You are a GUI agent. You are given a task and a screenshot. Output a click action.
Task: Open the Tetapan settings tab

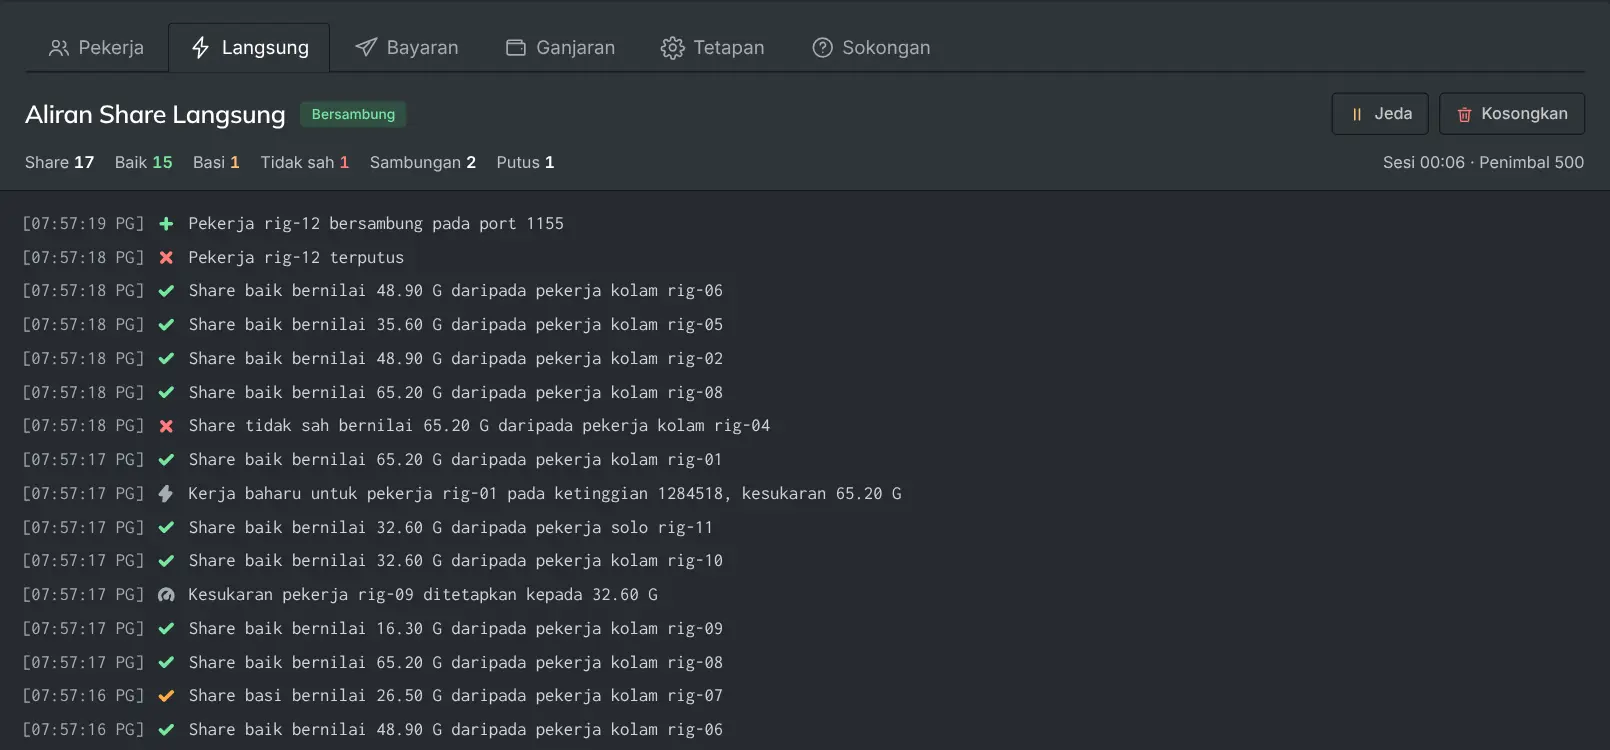pyautogui.click(x=713, y=48)
